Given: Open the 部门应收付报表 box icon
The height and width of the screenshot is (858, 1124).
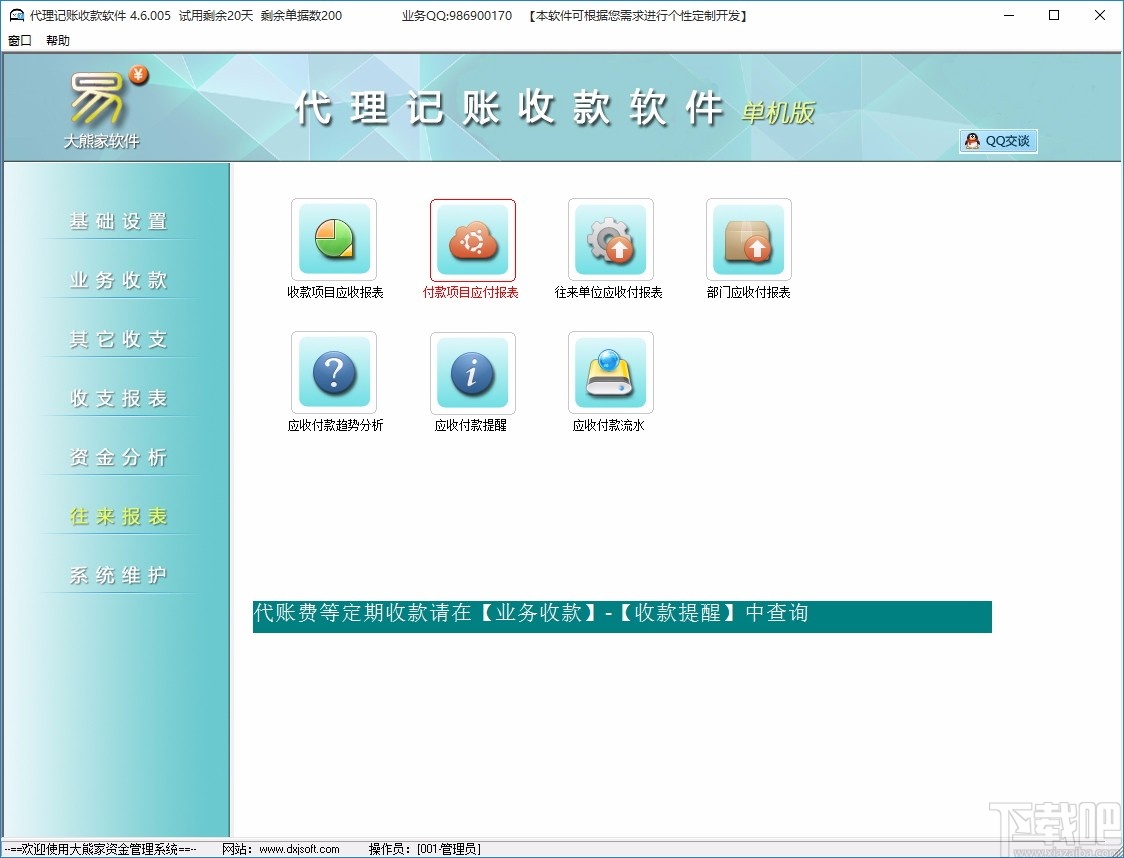Looking at the screenshot, I should click(x=749, y=239).
